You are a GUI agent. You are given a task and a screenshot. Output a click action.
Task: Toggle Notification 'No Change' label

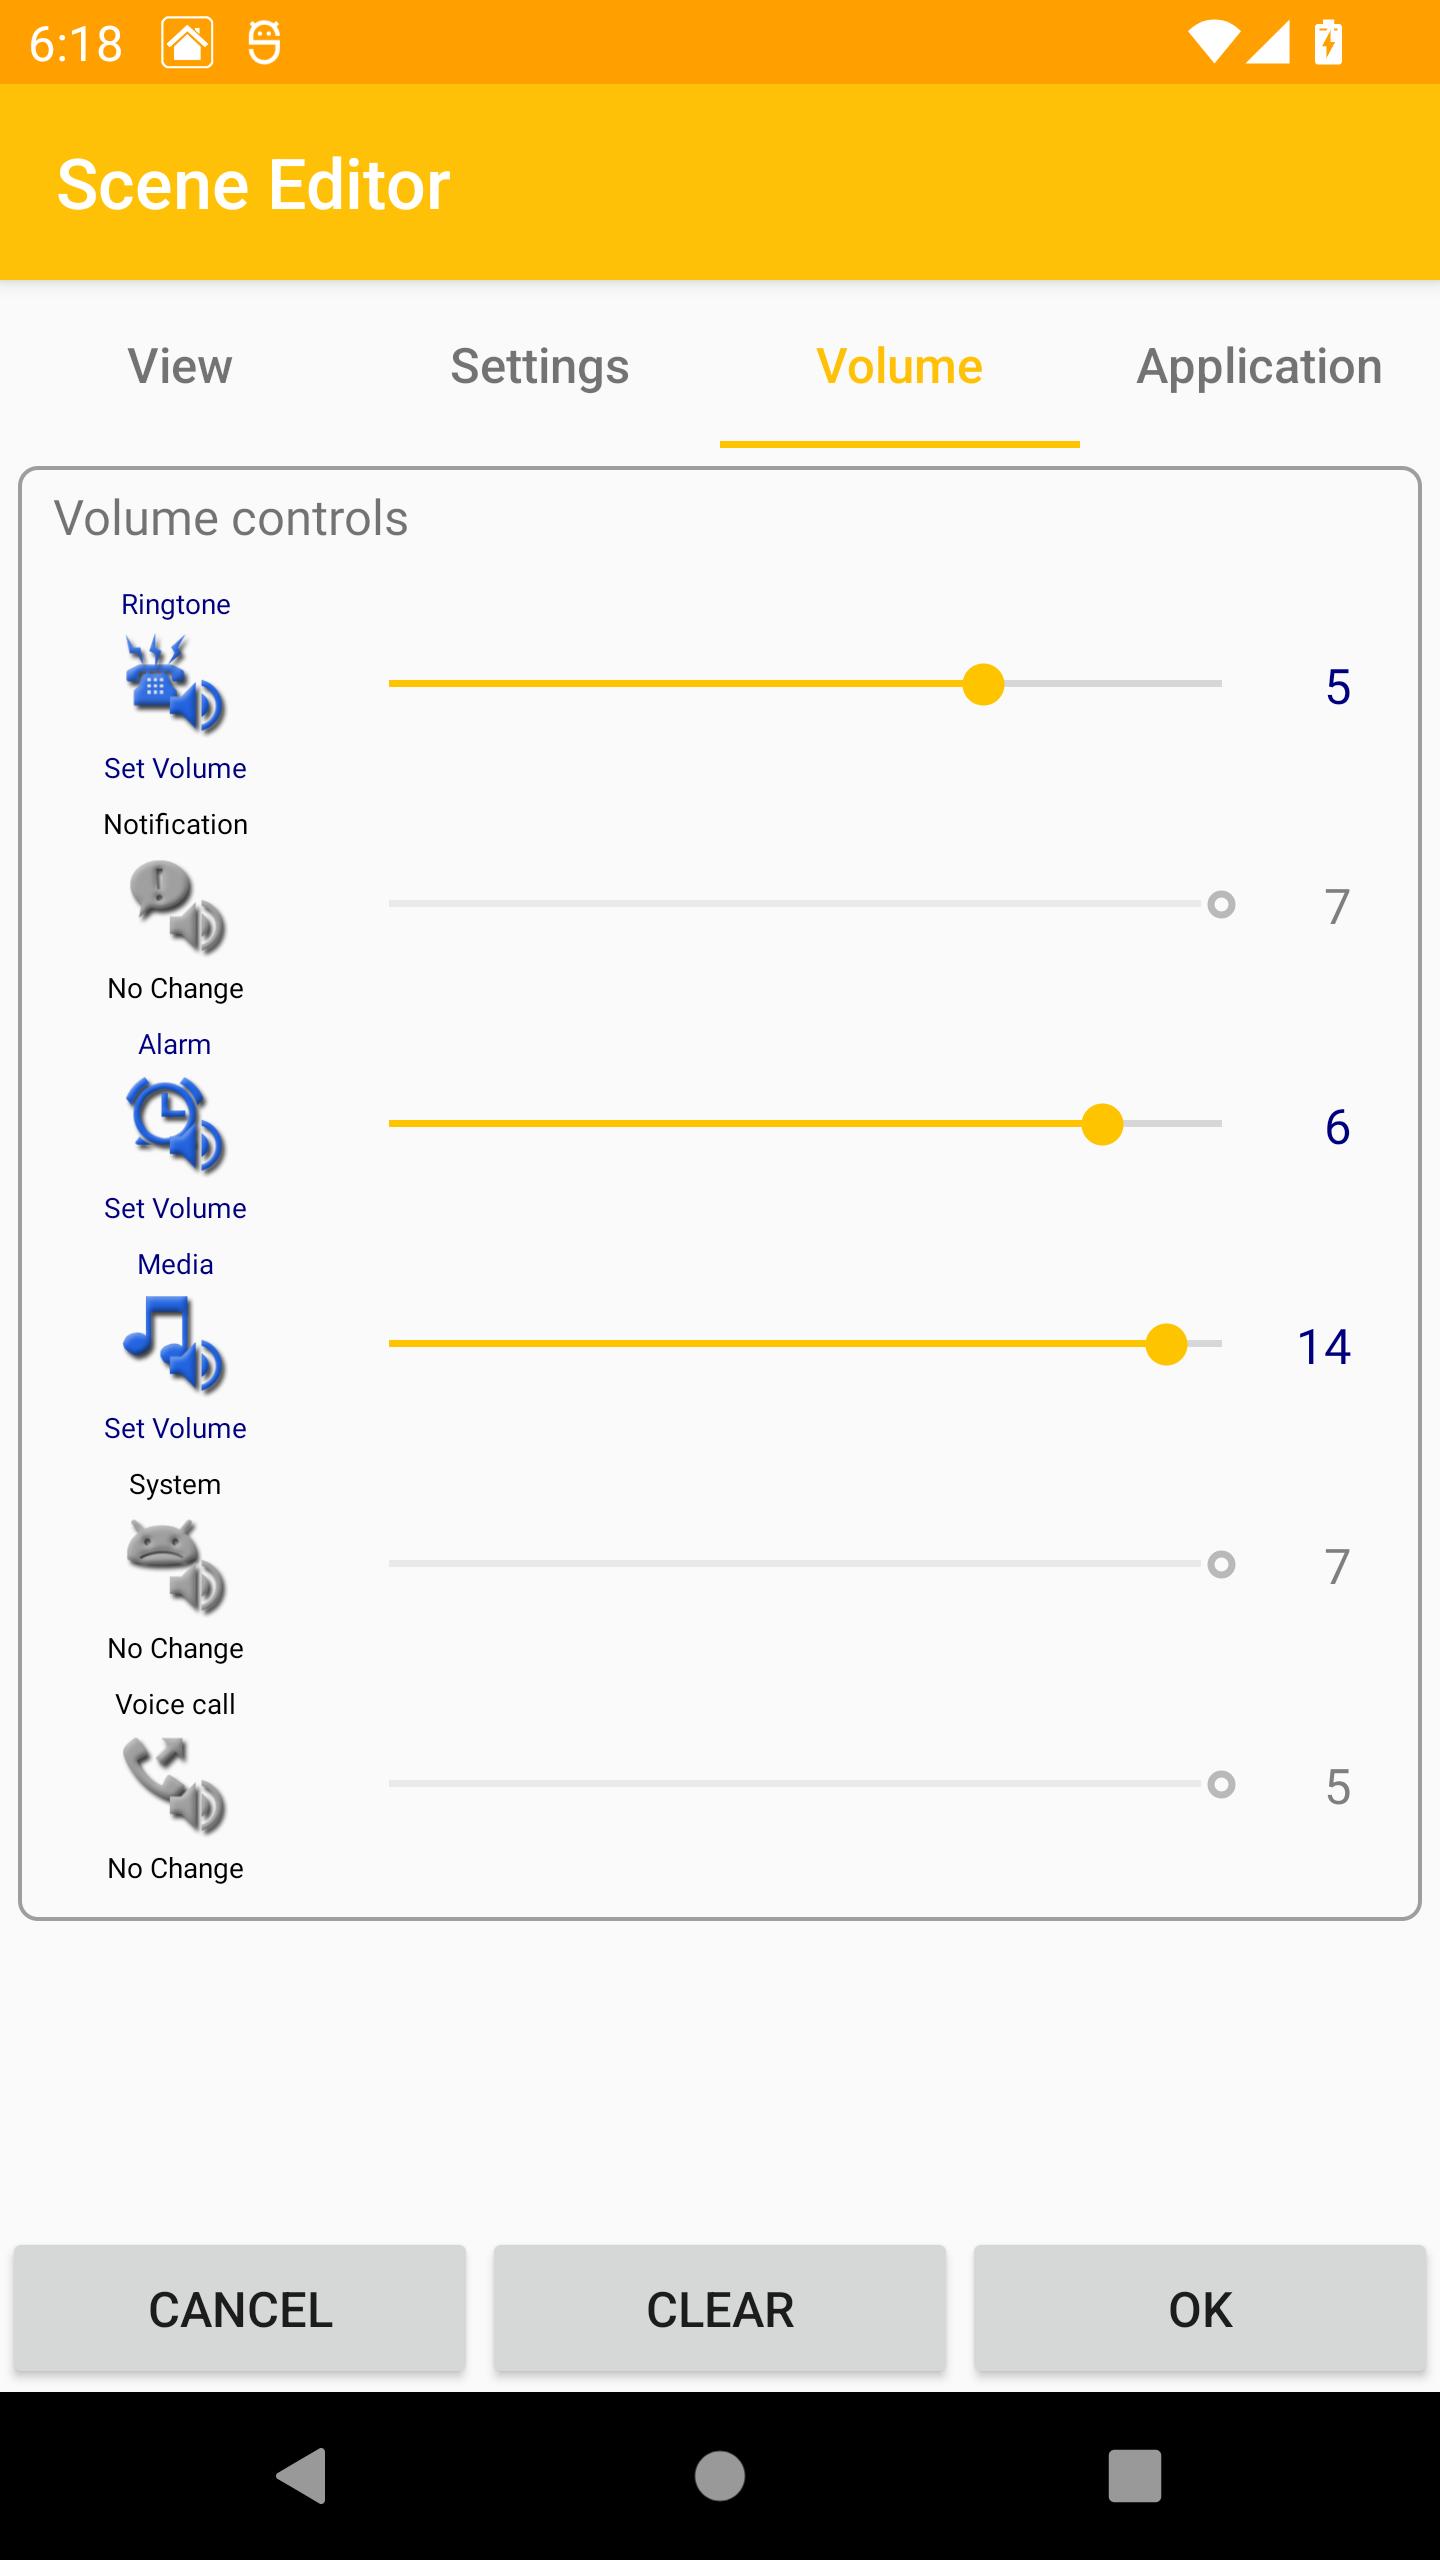[175, 988]
